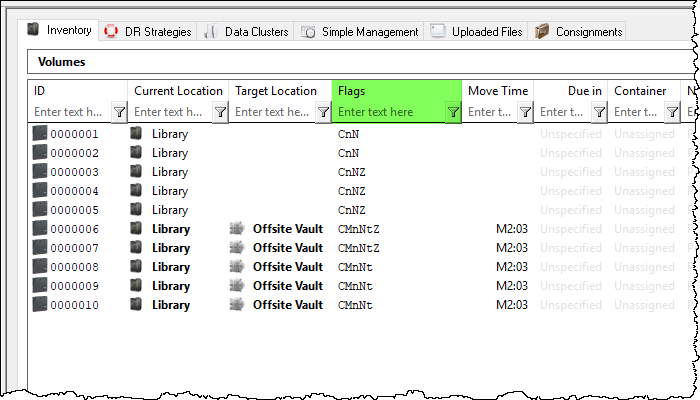
Task: Open the ID column filter funnel
Action: [x=119, y=112]
